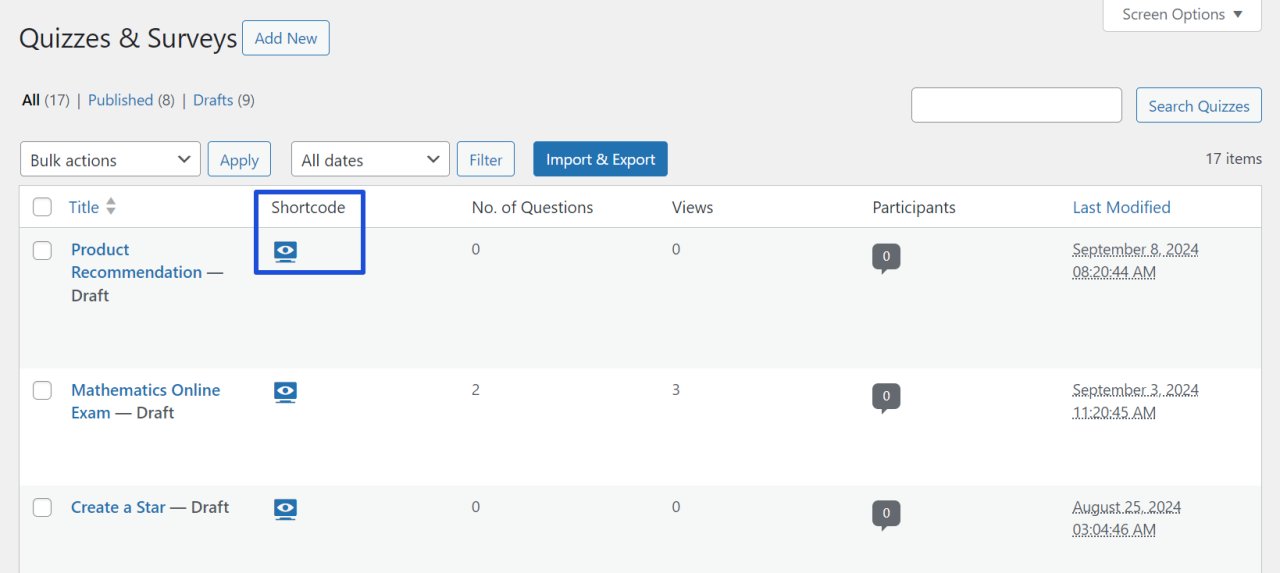
Task: Click the September 3, 2024 modified date
Action: pos(1135,400)
